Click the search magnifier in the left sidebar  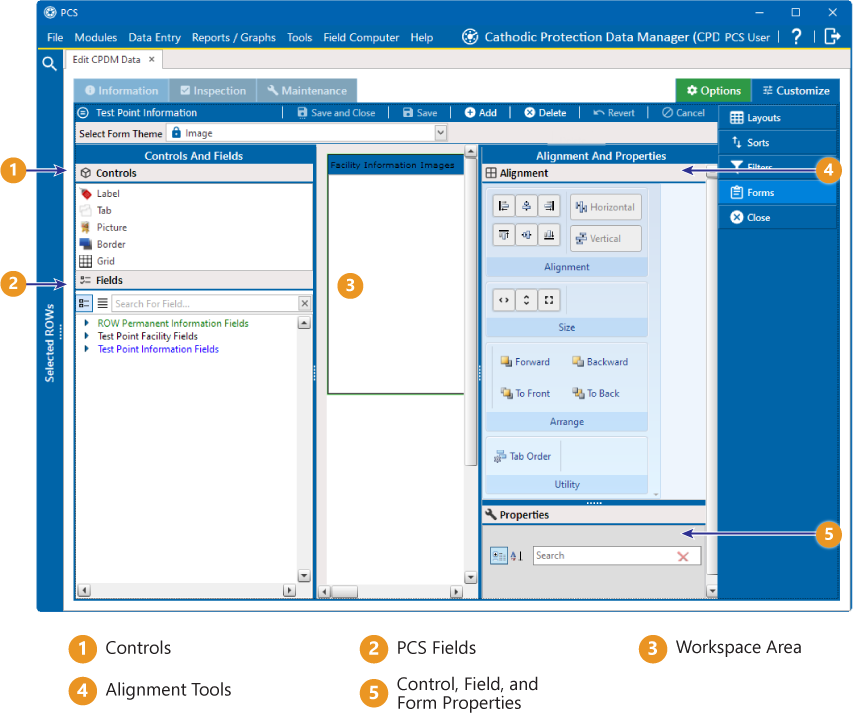pyautogui.click(x=49, y=64)
